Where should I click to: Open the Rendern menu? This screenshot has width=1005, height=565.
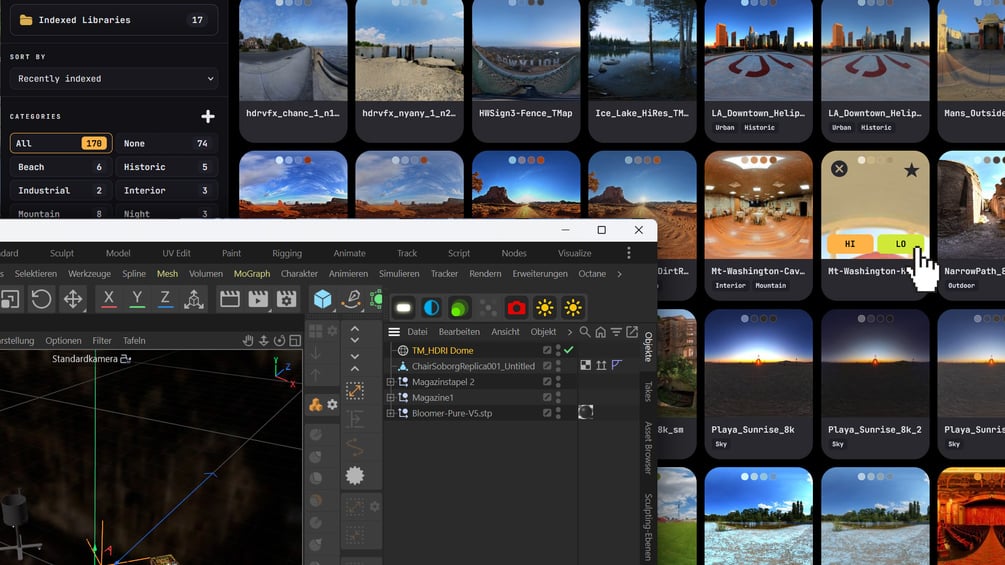coord(485,274)
